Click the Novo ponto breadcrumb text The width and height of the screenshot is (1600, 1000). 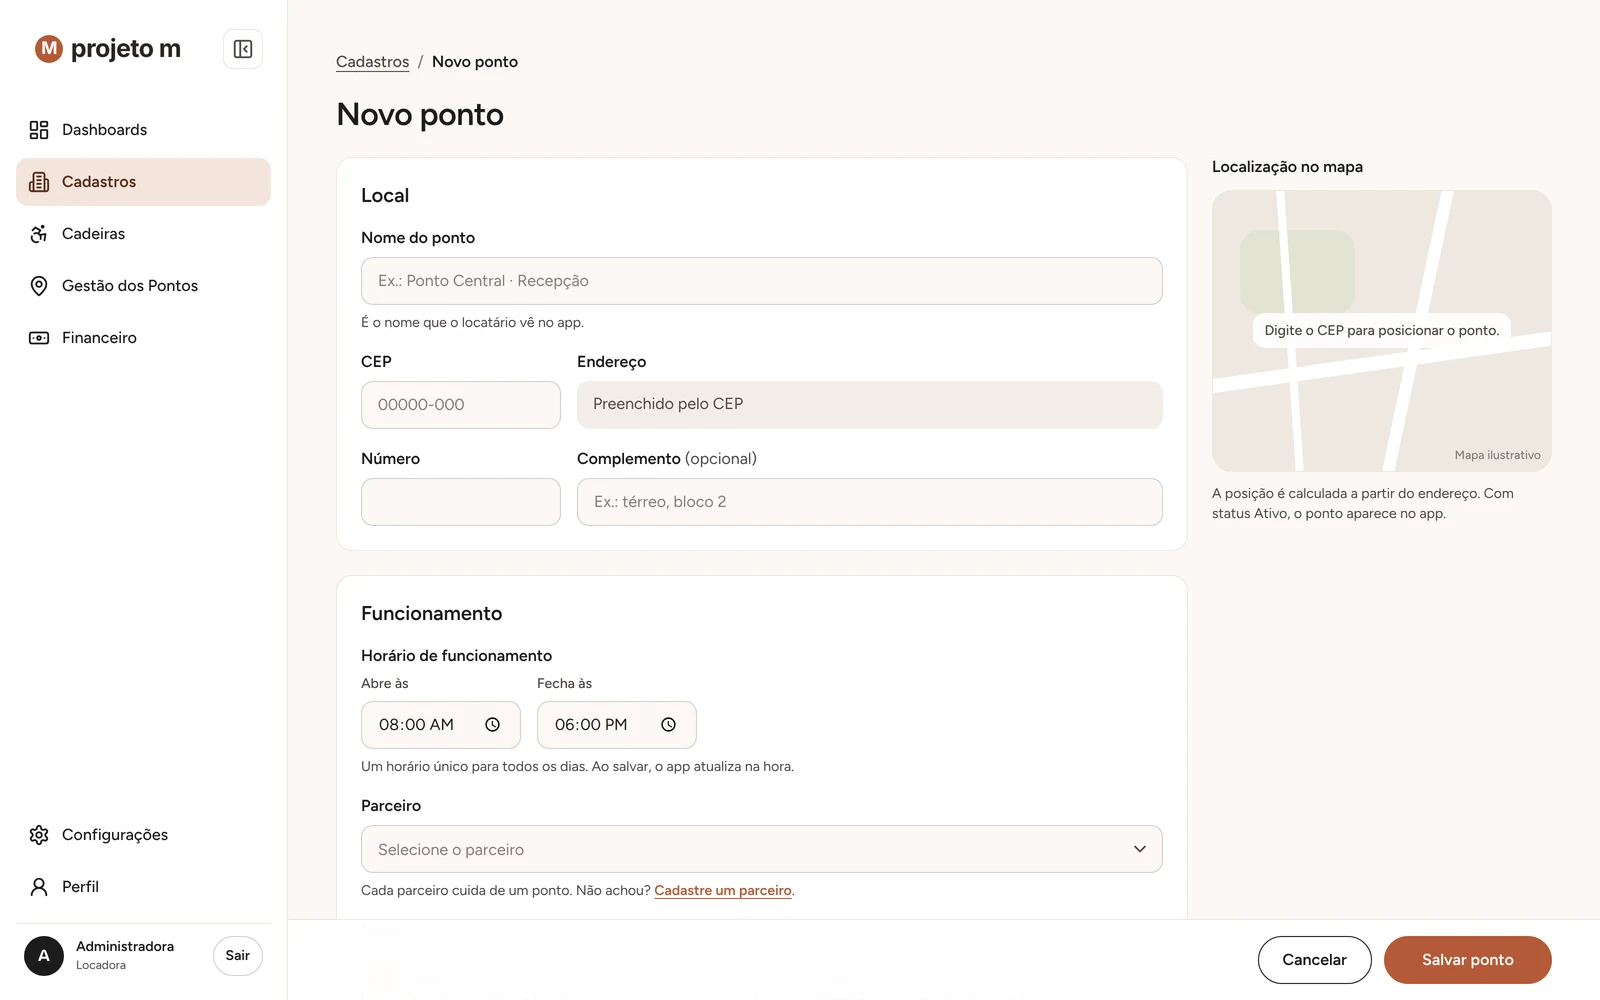475,62
